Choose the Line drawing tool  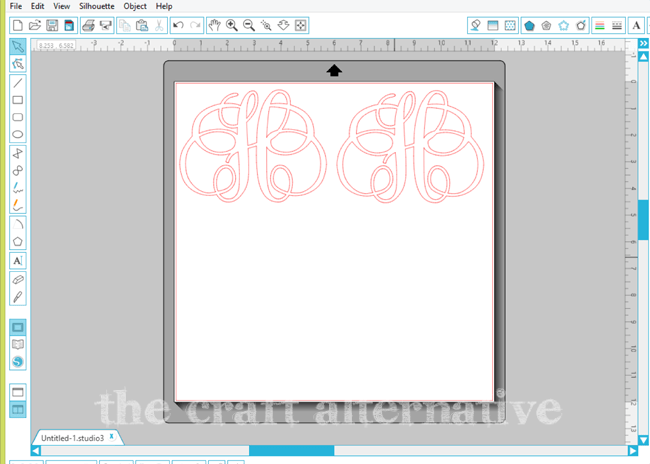pos(17,83)
